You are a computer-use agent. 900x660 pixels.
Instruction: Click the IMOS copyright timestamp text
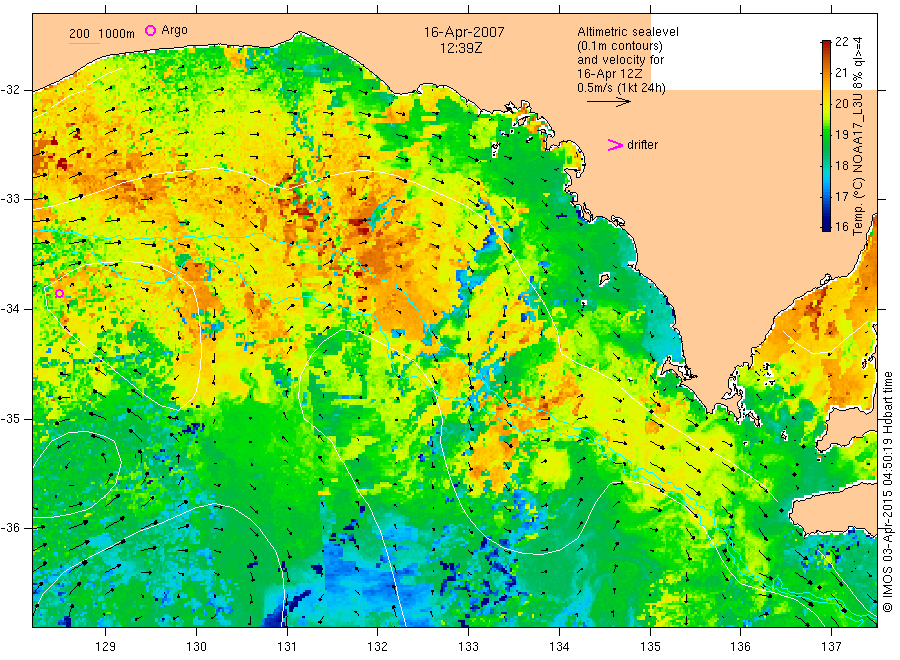coord(887,491)
